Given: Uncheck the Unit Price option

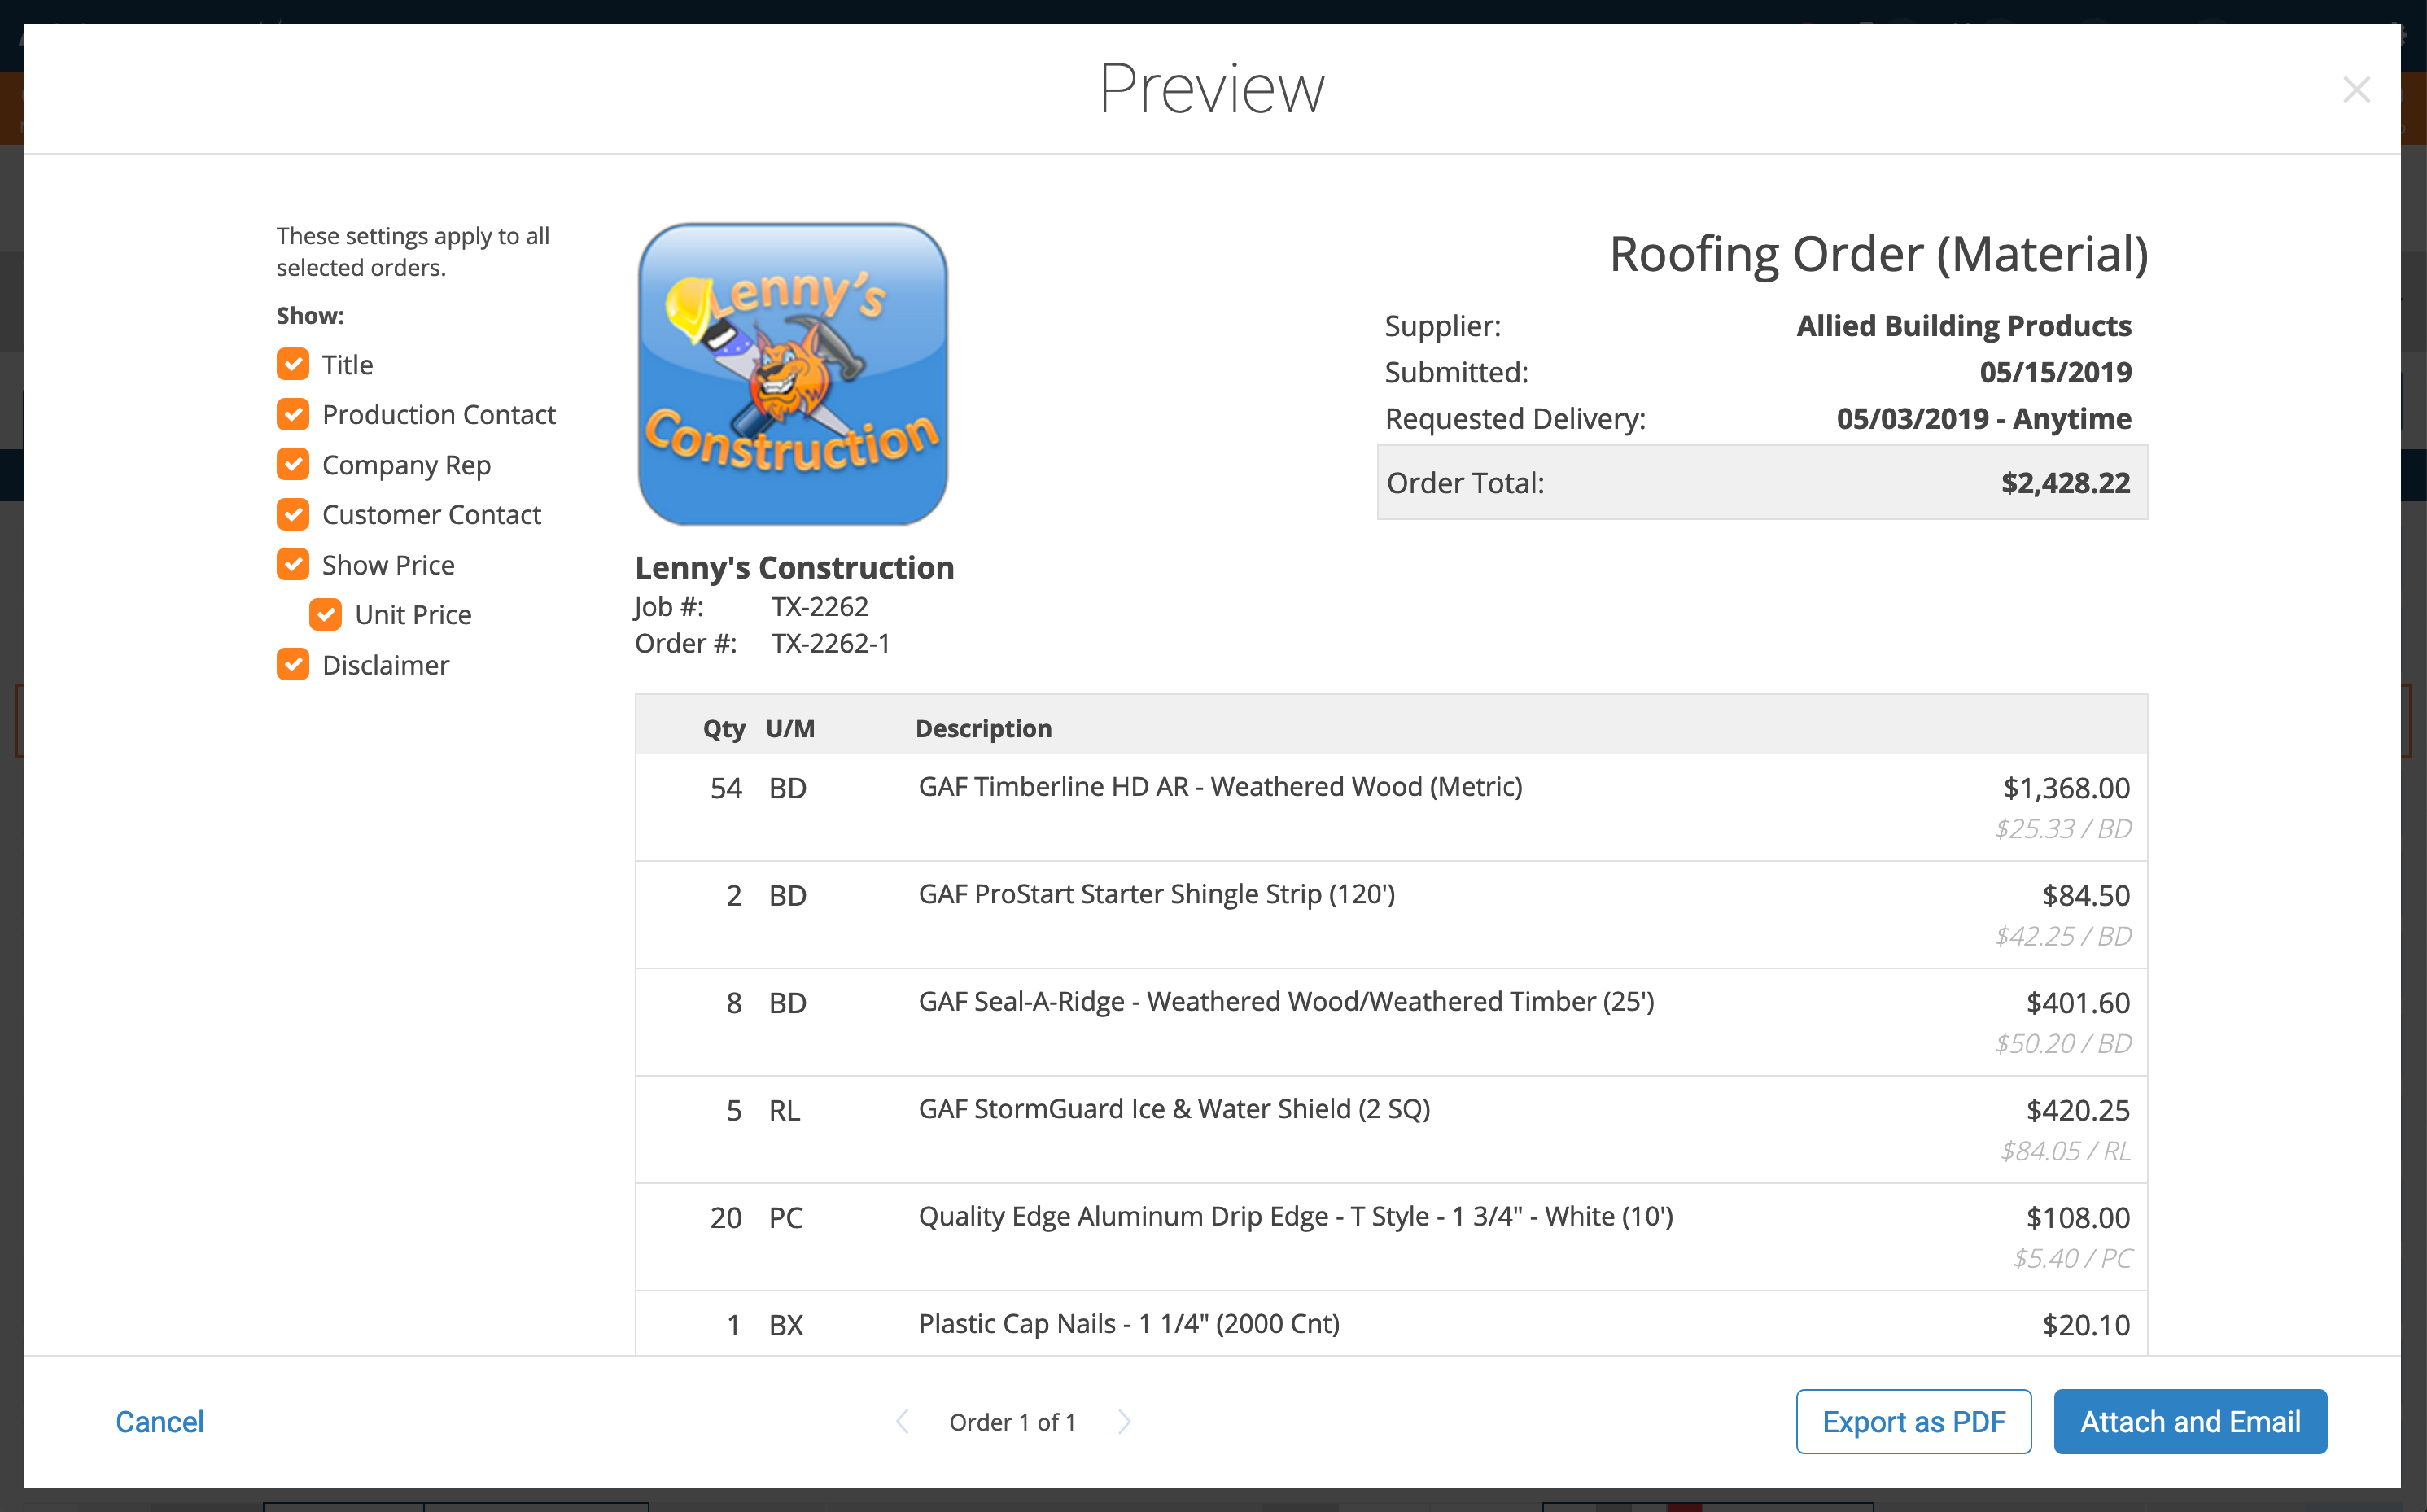Looking at the screenshot, I should (x=326, y=614).
